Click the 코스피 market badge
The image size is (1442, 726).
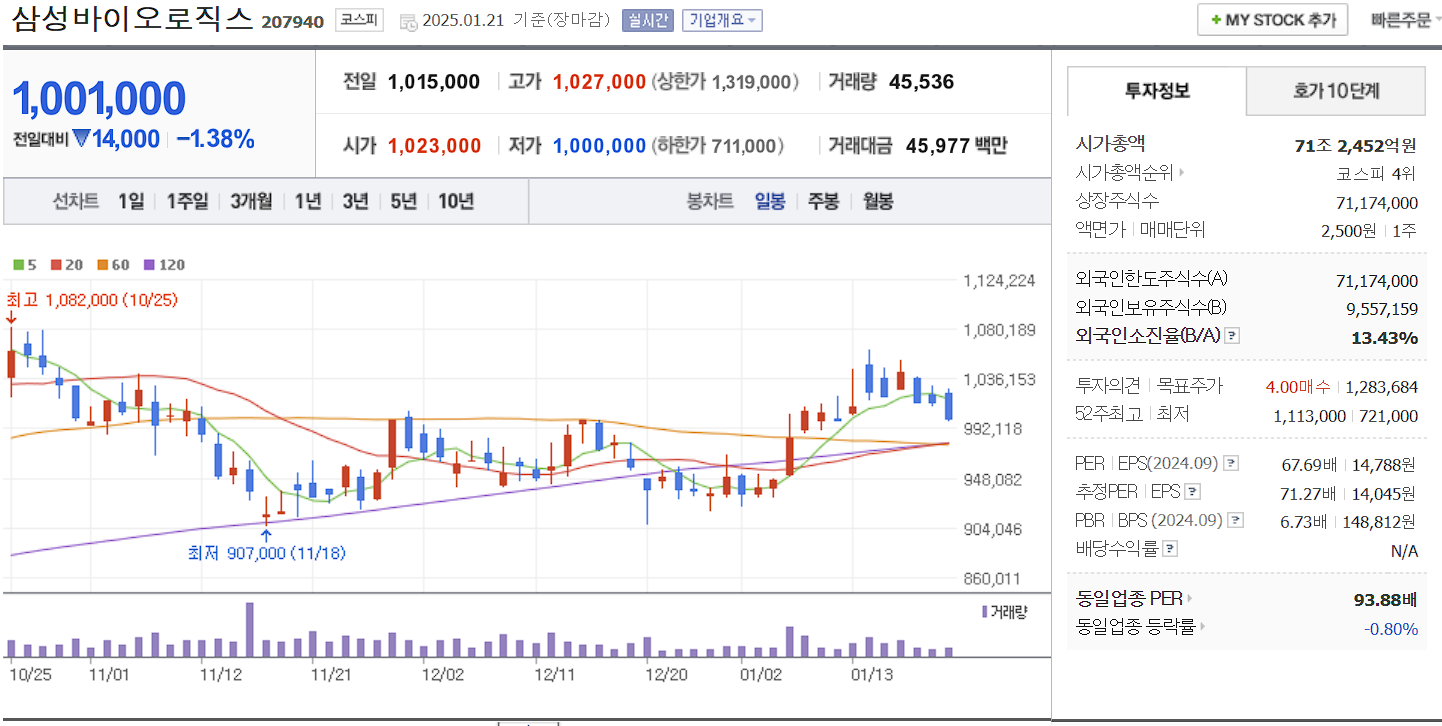[360, 19]
